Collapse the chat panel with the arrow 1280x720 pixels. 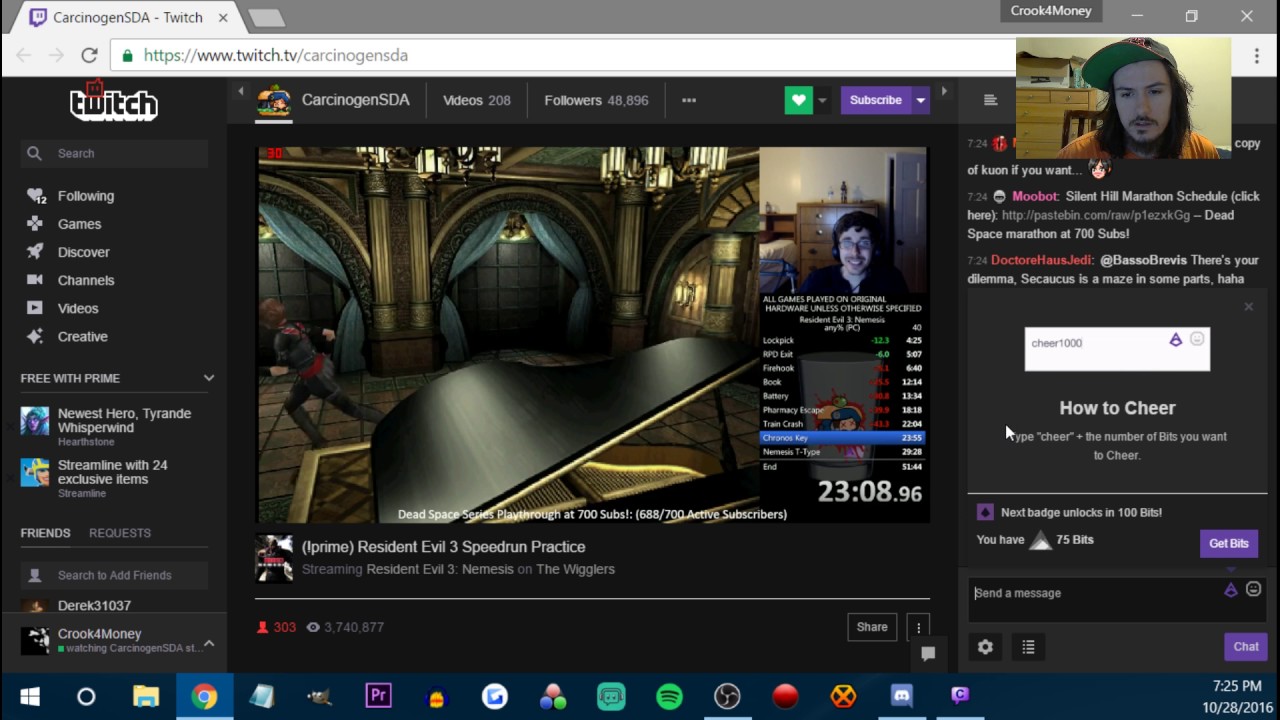(943, 91)
